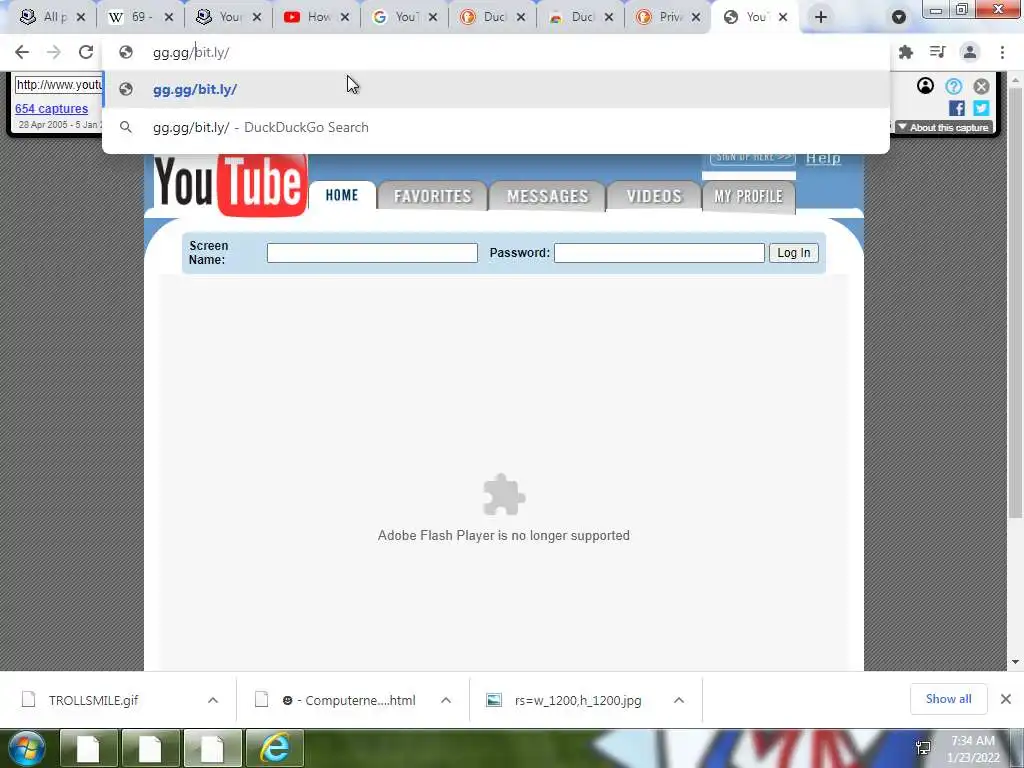Select the gg.gg/bit.ly/ URL suggestion
Viewport: 1024px width, 768px height.
[x=496, y=89]
